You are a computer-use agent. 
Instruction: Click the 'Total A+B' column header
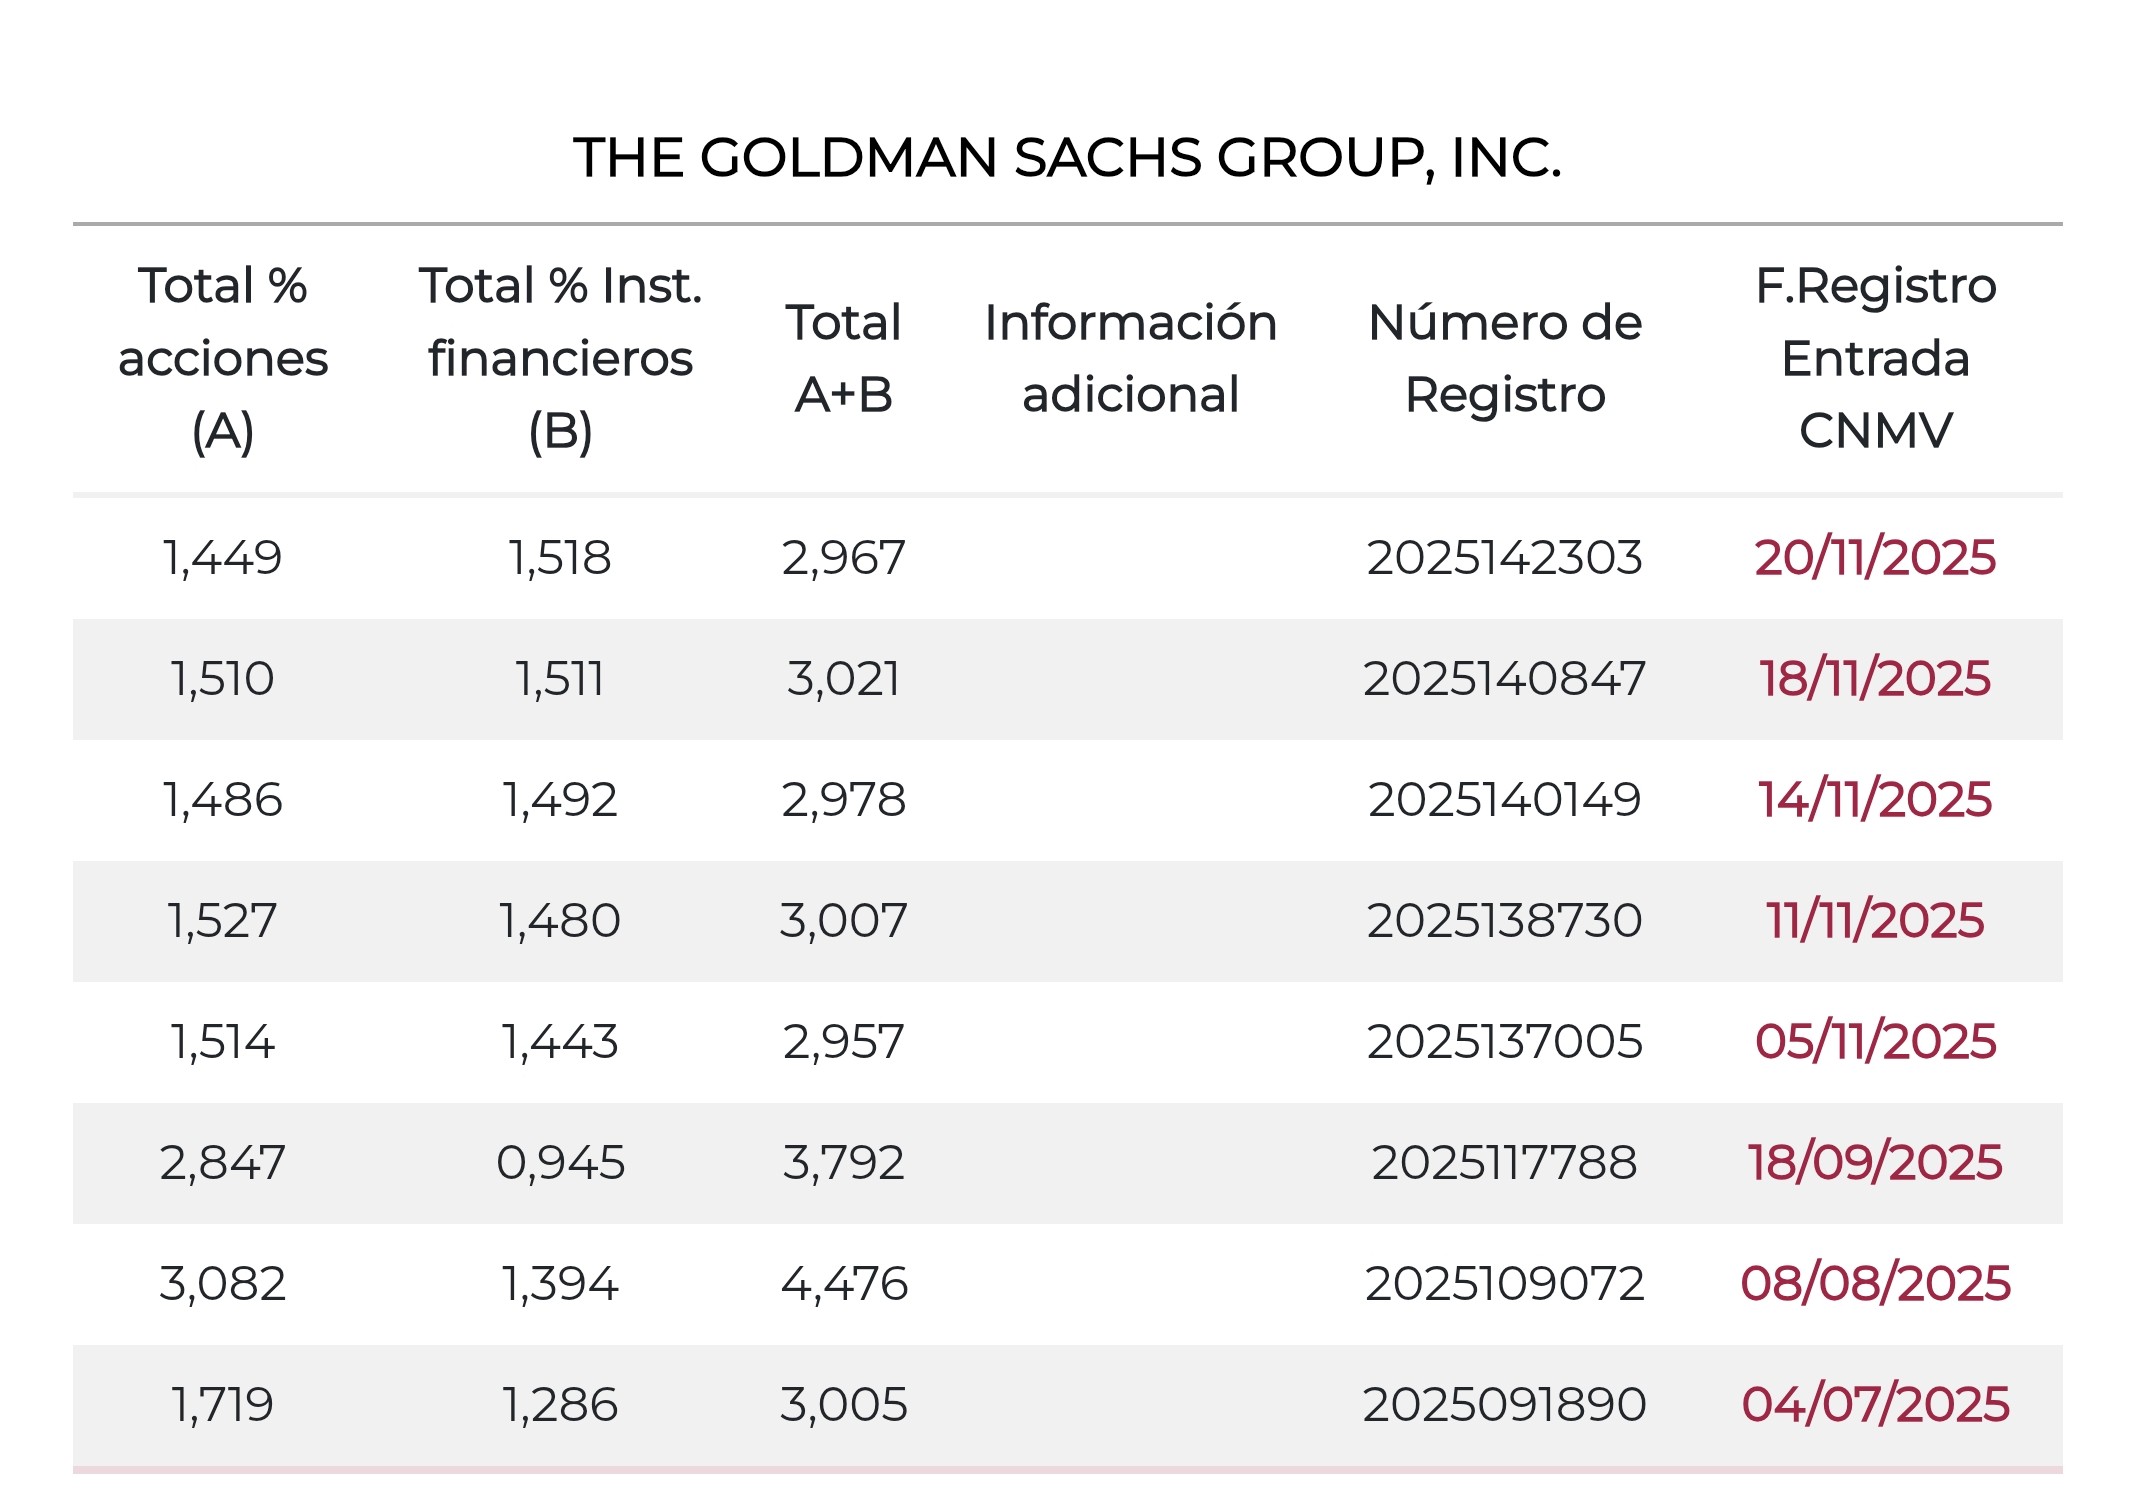pos(844,358)
